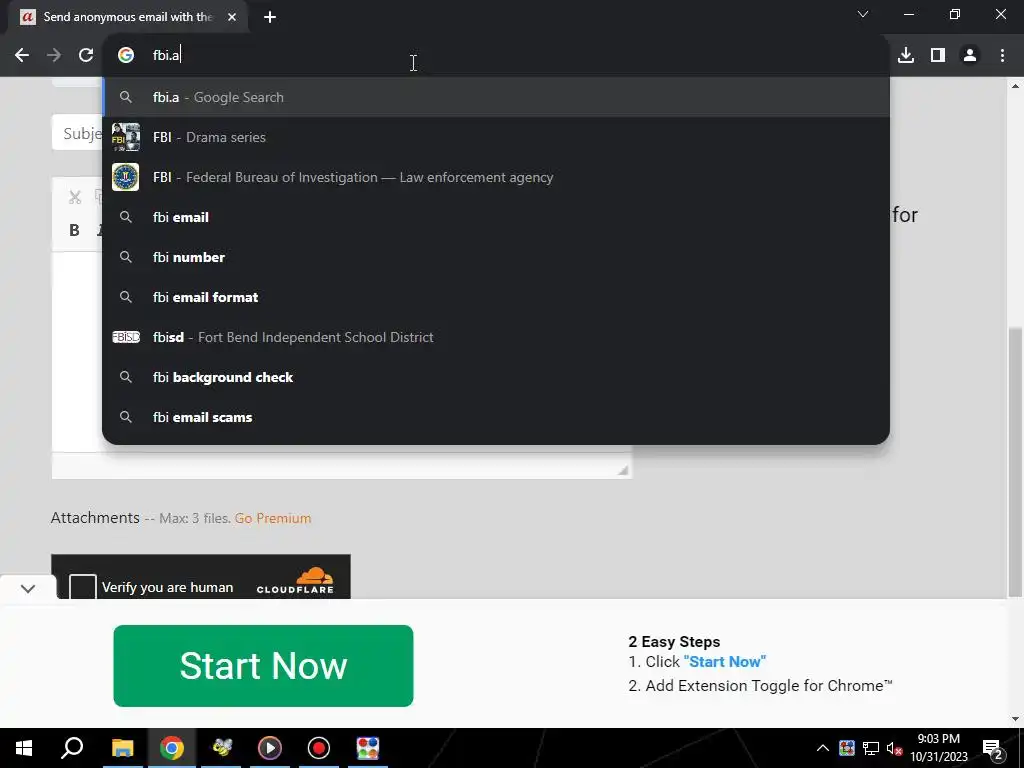
Task: Open the Chrome profile avatar
Action: [970, 56]
